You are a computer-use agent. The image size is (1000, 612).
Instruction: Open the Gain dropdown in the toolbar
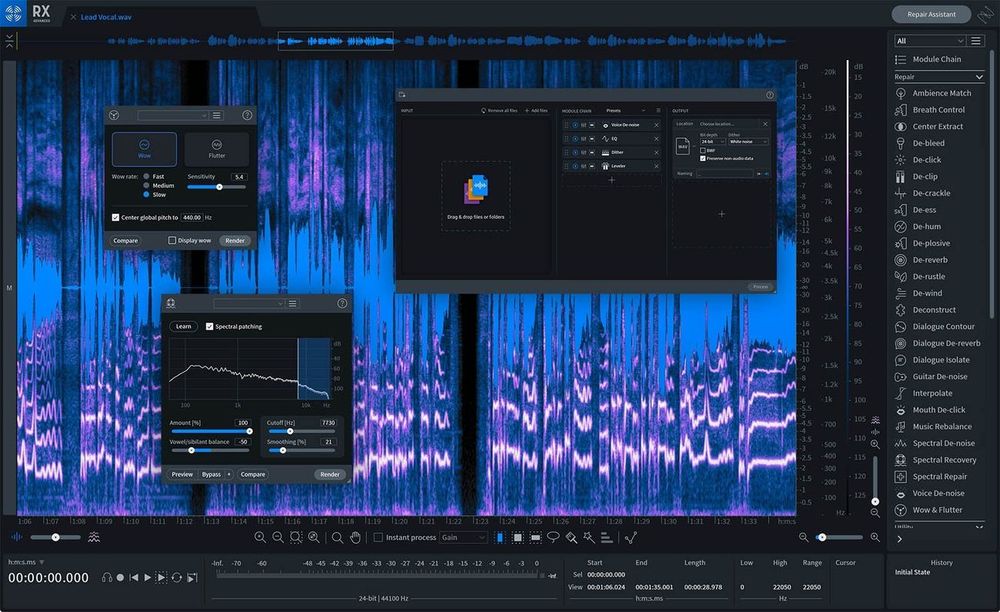coord(463,537)
